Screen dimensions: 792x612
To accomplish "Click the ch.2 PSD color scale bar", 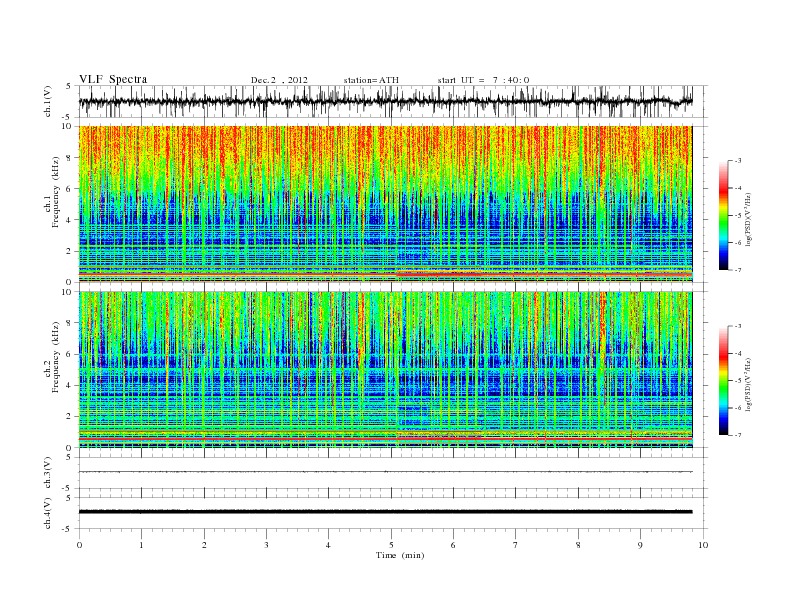I will pyautogui.click(x=723, y=380).
